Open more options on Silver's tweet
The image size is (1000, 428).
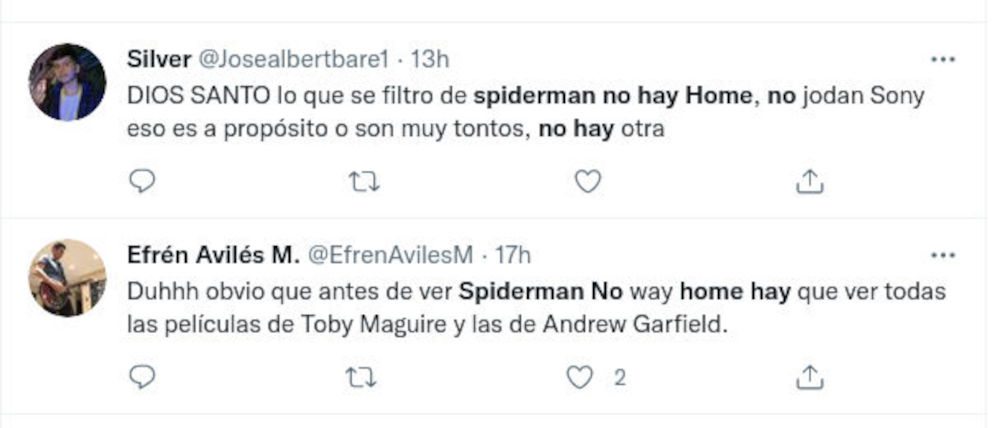[x=943, y=60]
